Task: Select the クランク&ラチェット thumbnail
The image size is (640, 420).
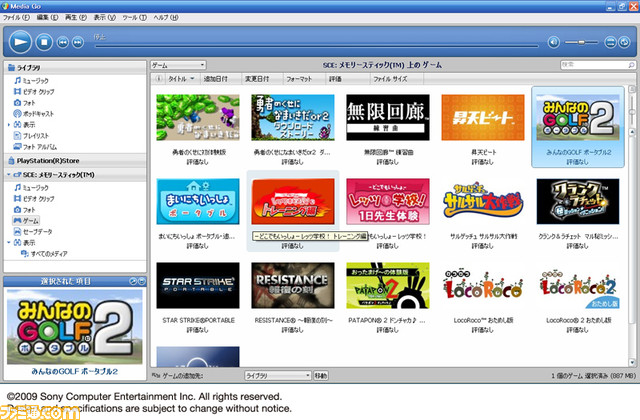Action: point(578,202)
